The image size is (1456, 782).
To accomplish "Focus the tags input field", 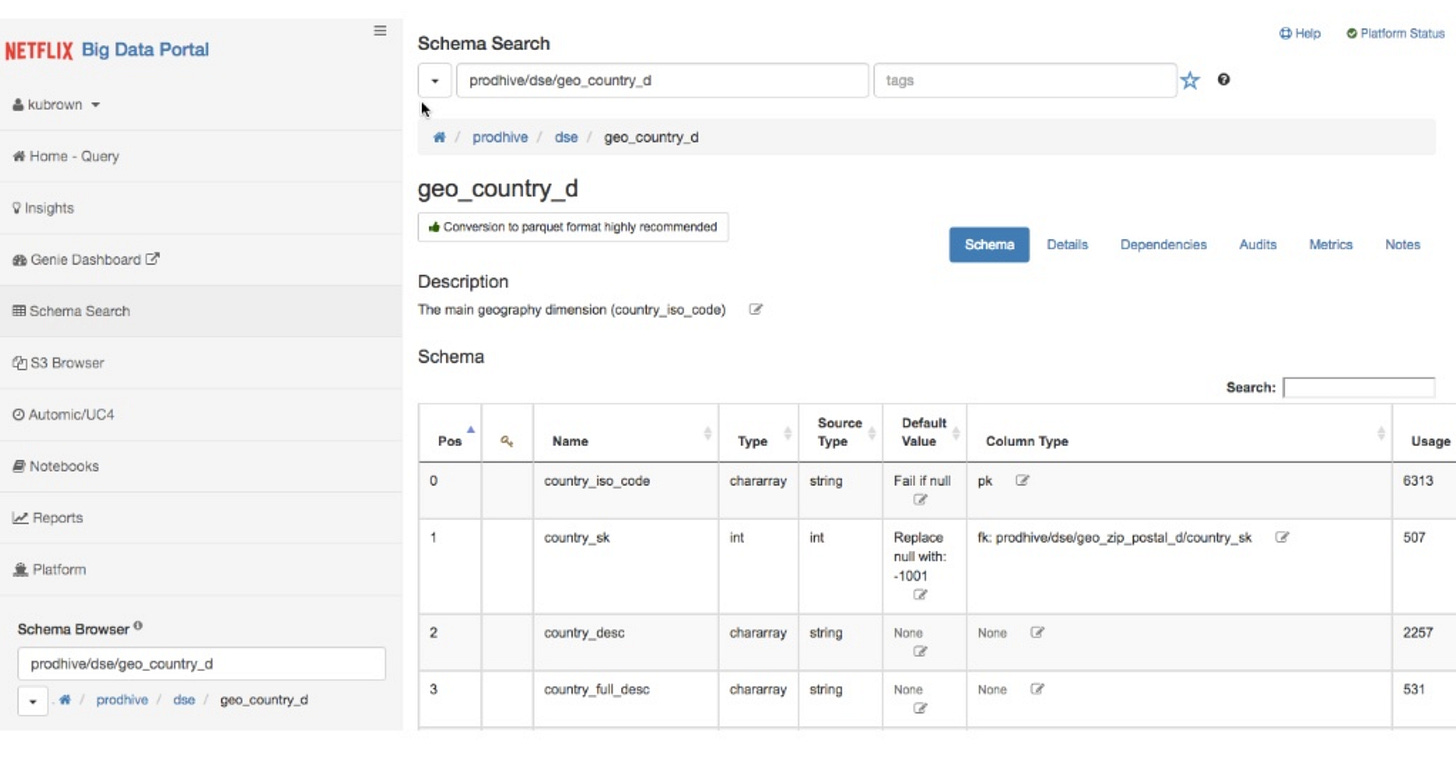I will pos(1025,81).
